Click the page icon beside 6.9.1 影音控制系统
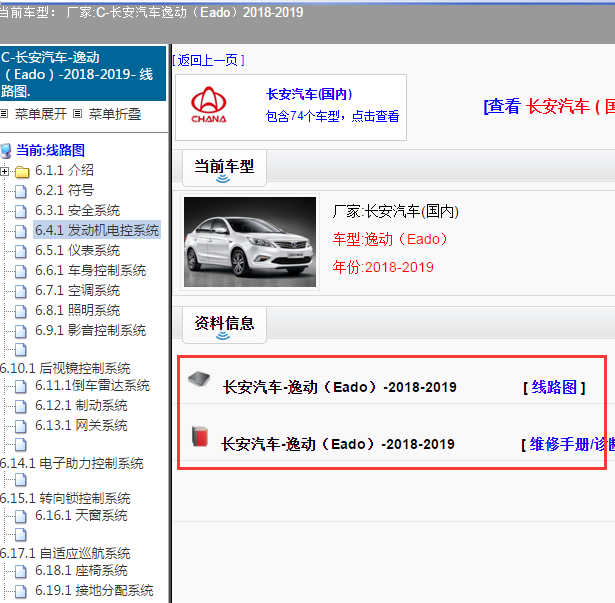The height and width of the screenshot is (603, 615). coord(20,332)
